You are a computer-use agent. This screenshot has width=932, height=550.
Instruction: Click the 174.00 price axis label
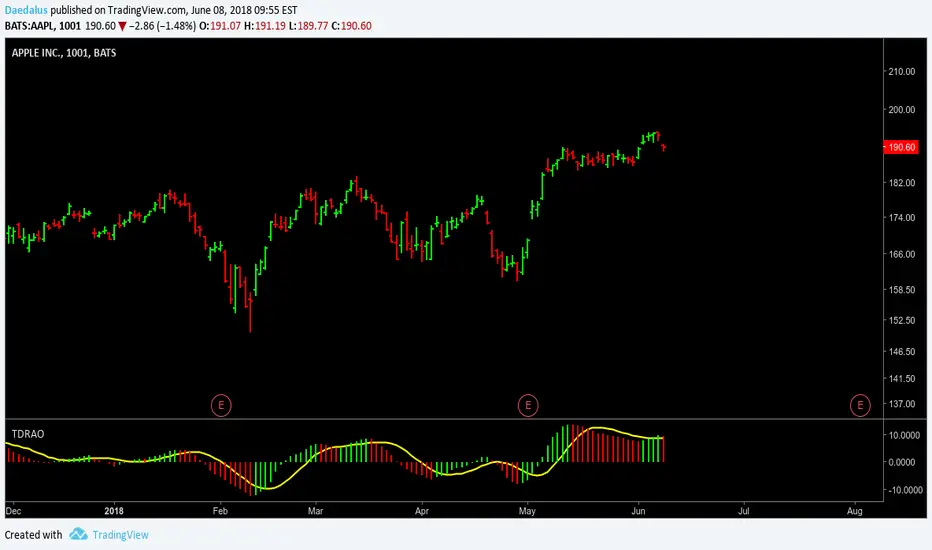pos(902,218)
